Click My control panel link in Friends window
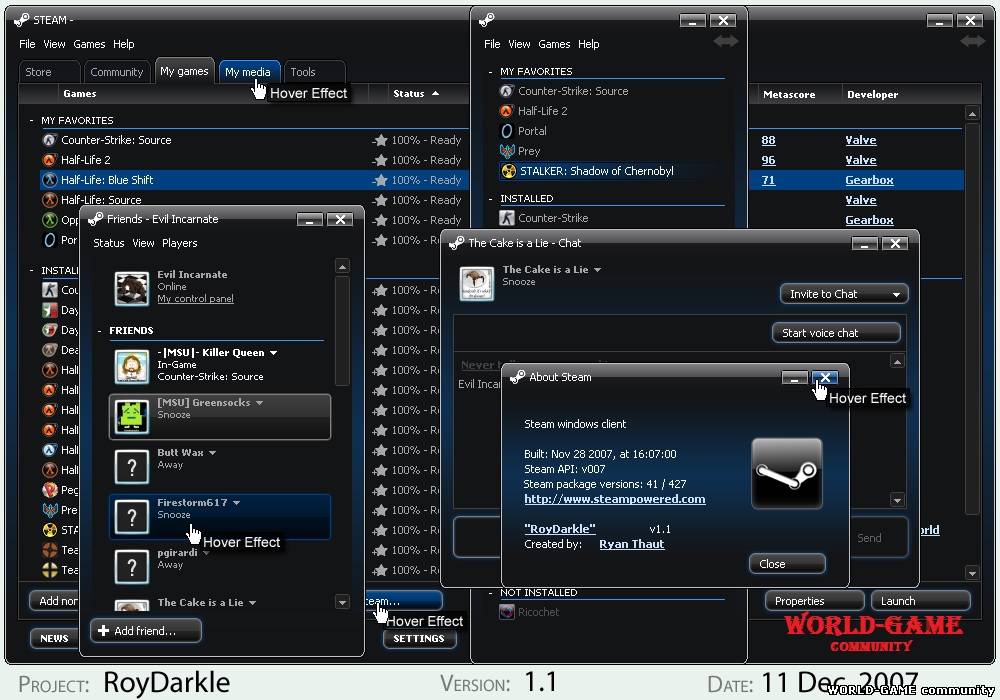 point(195,298)
